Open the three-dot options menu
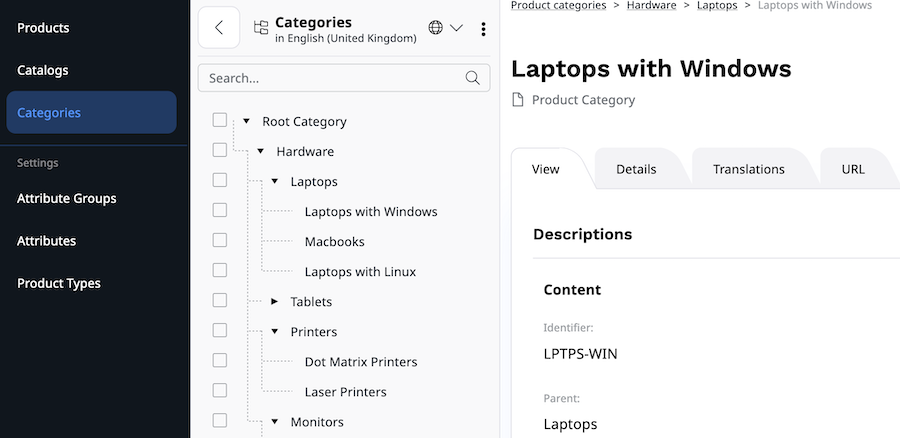Screen dimensions: 900x438 483,29
